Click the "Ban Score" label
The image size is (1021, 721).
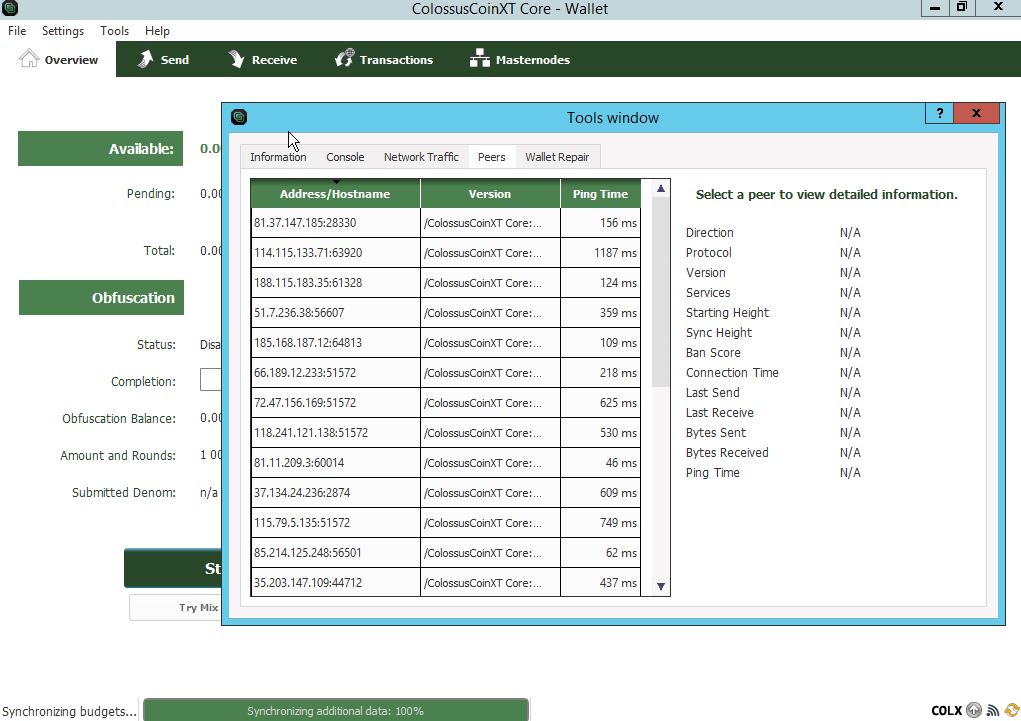coord(713,352)
